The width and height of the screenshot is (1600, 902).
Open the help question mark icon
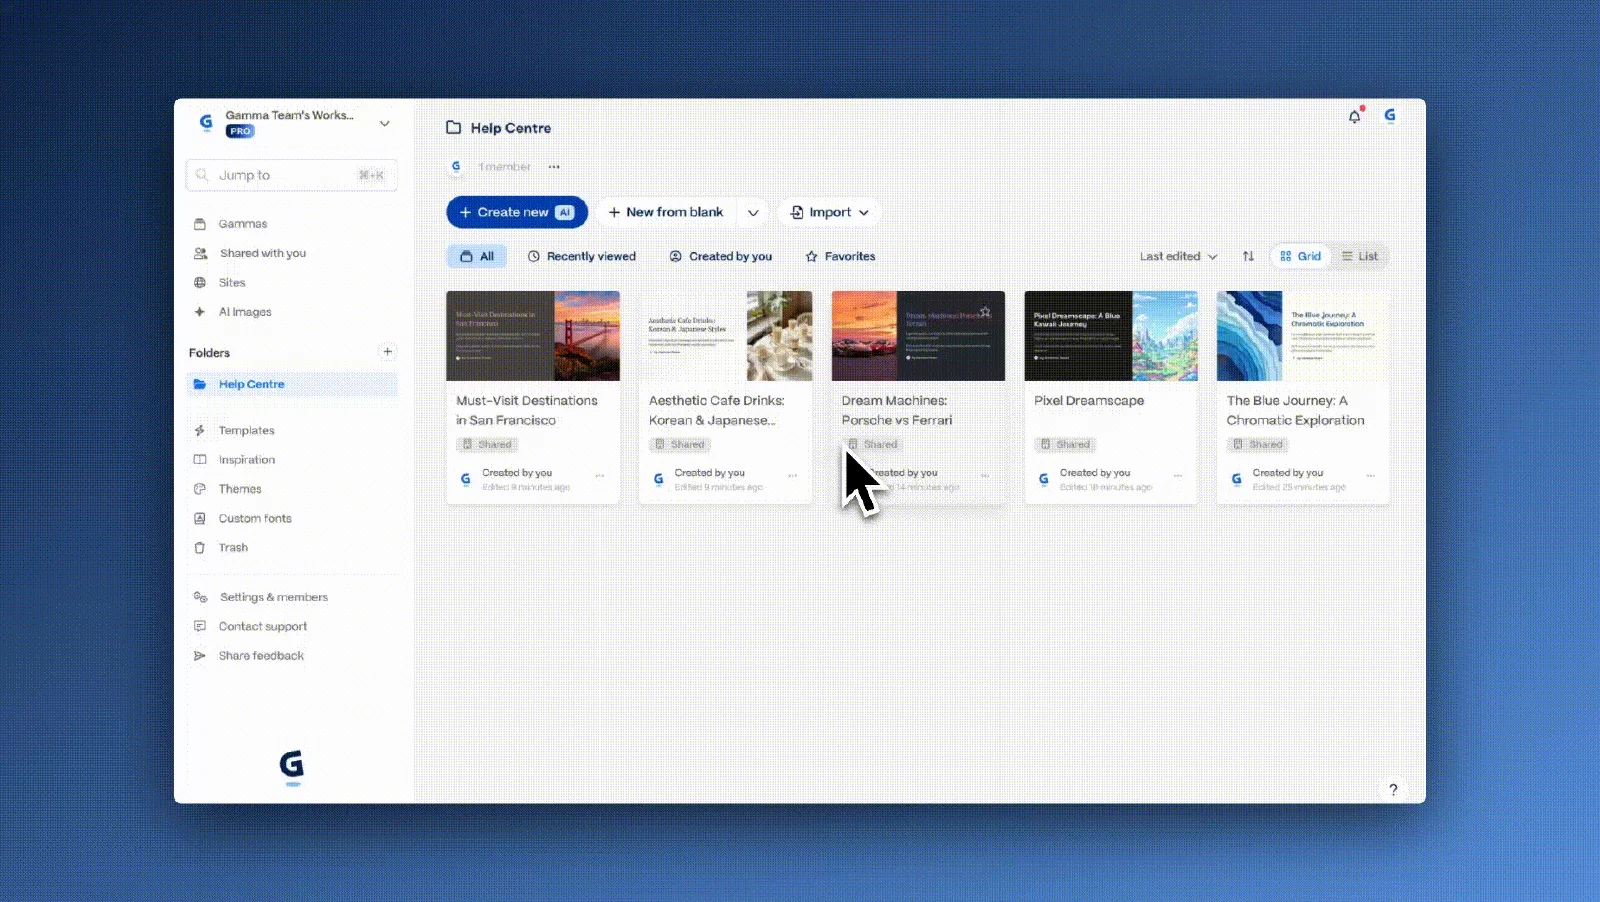click(x=1393, y=789)
